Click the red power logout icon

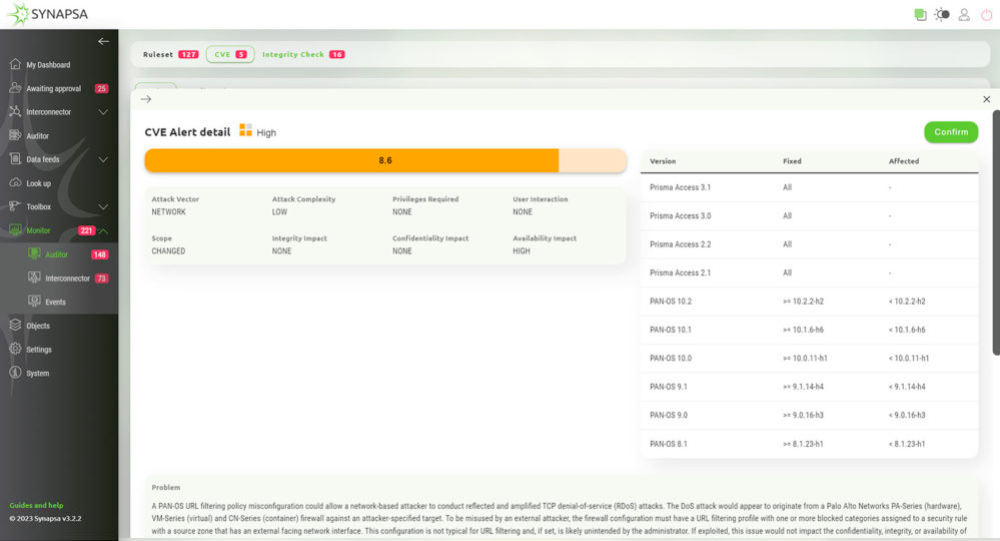pyautogui.click(x=987, y=14)
